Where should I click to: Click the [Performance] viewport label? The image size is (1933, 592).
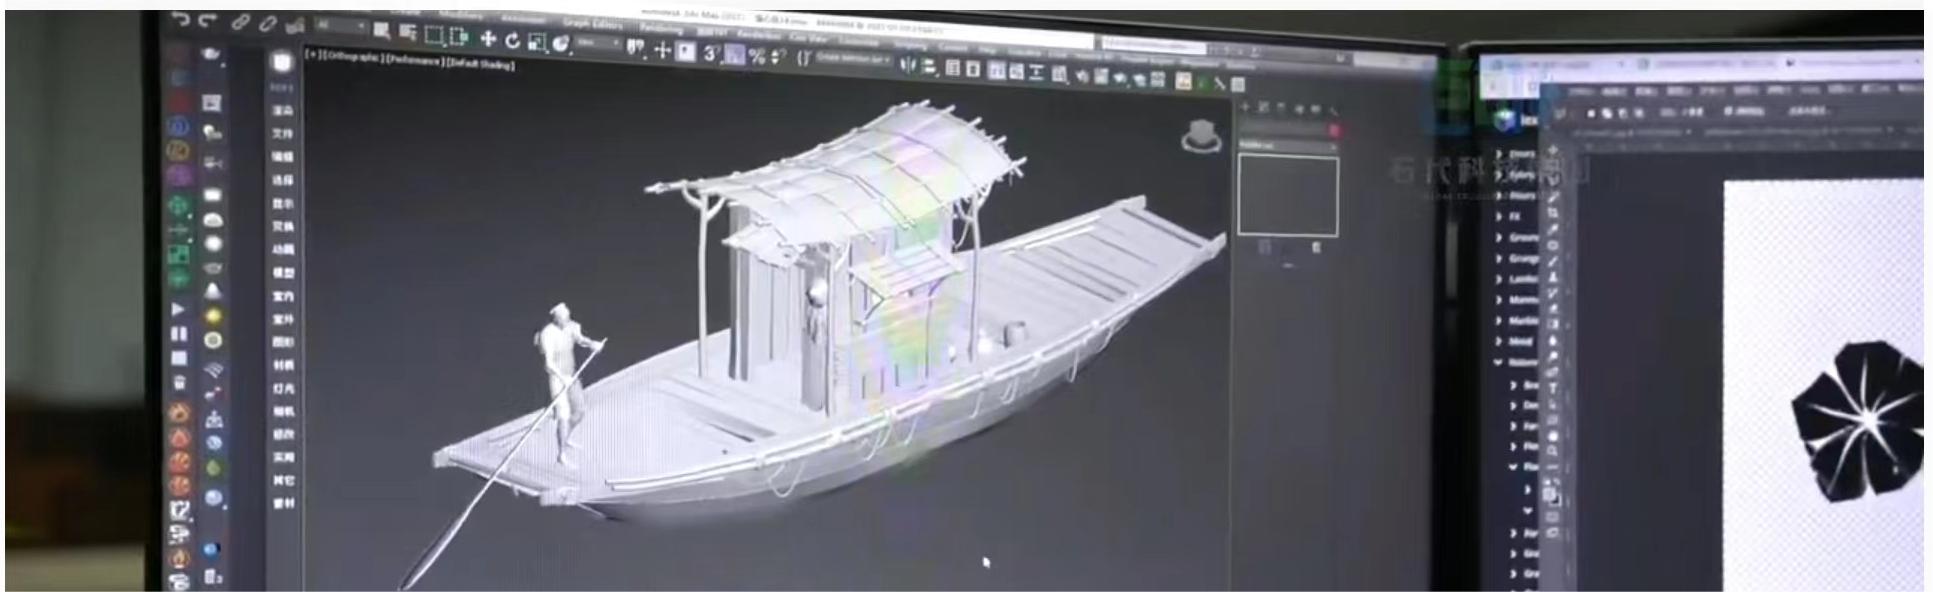[x=416, y=60]
